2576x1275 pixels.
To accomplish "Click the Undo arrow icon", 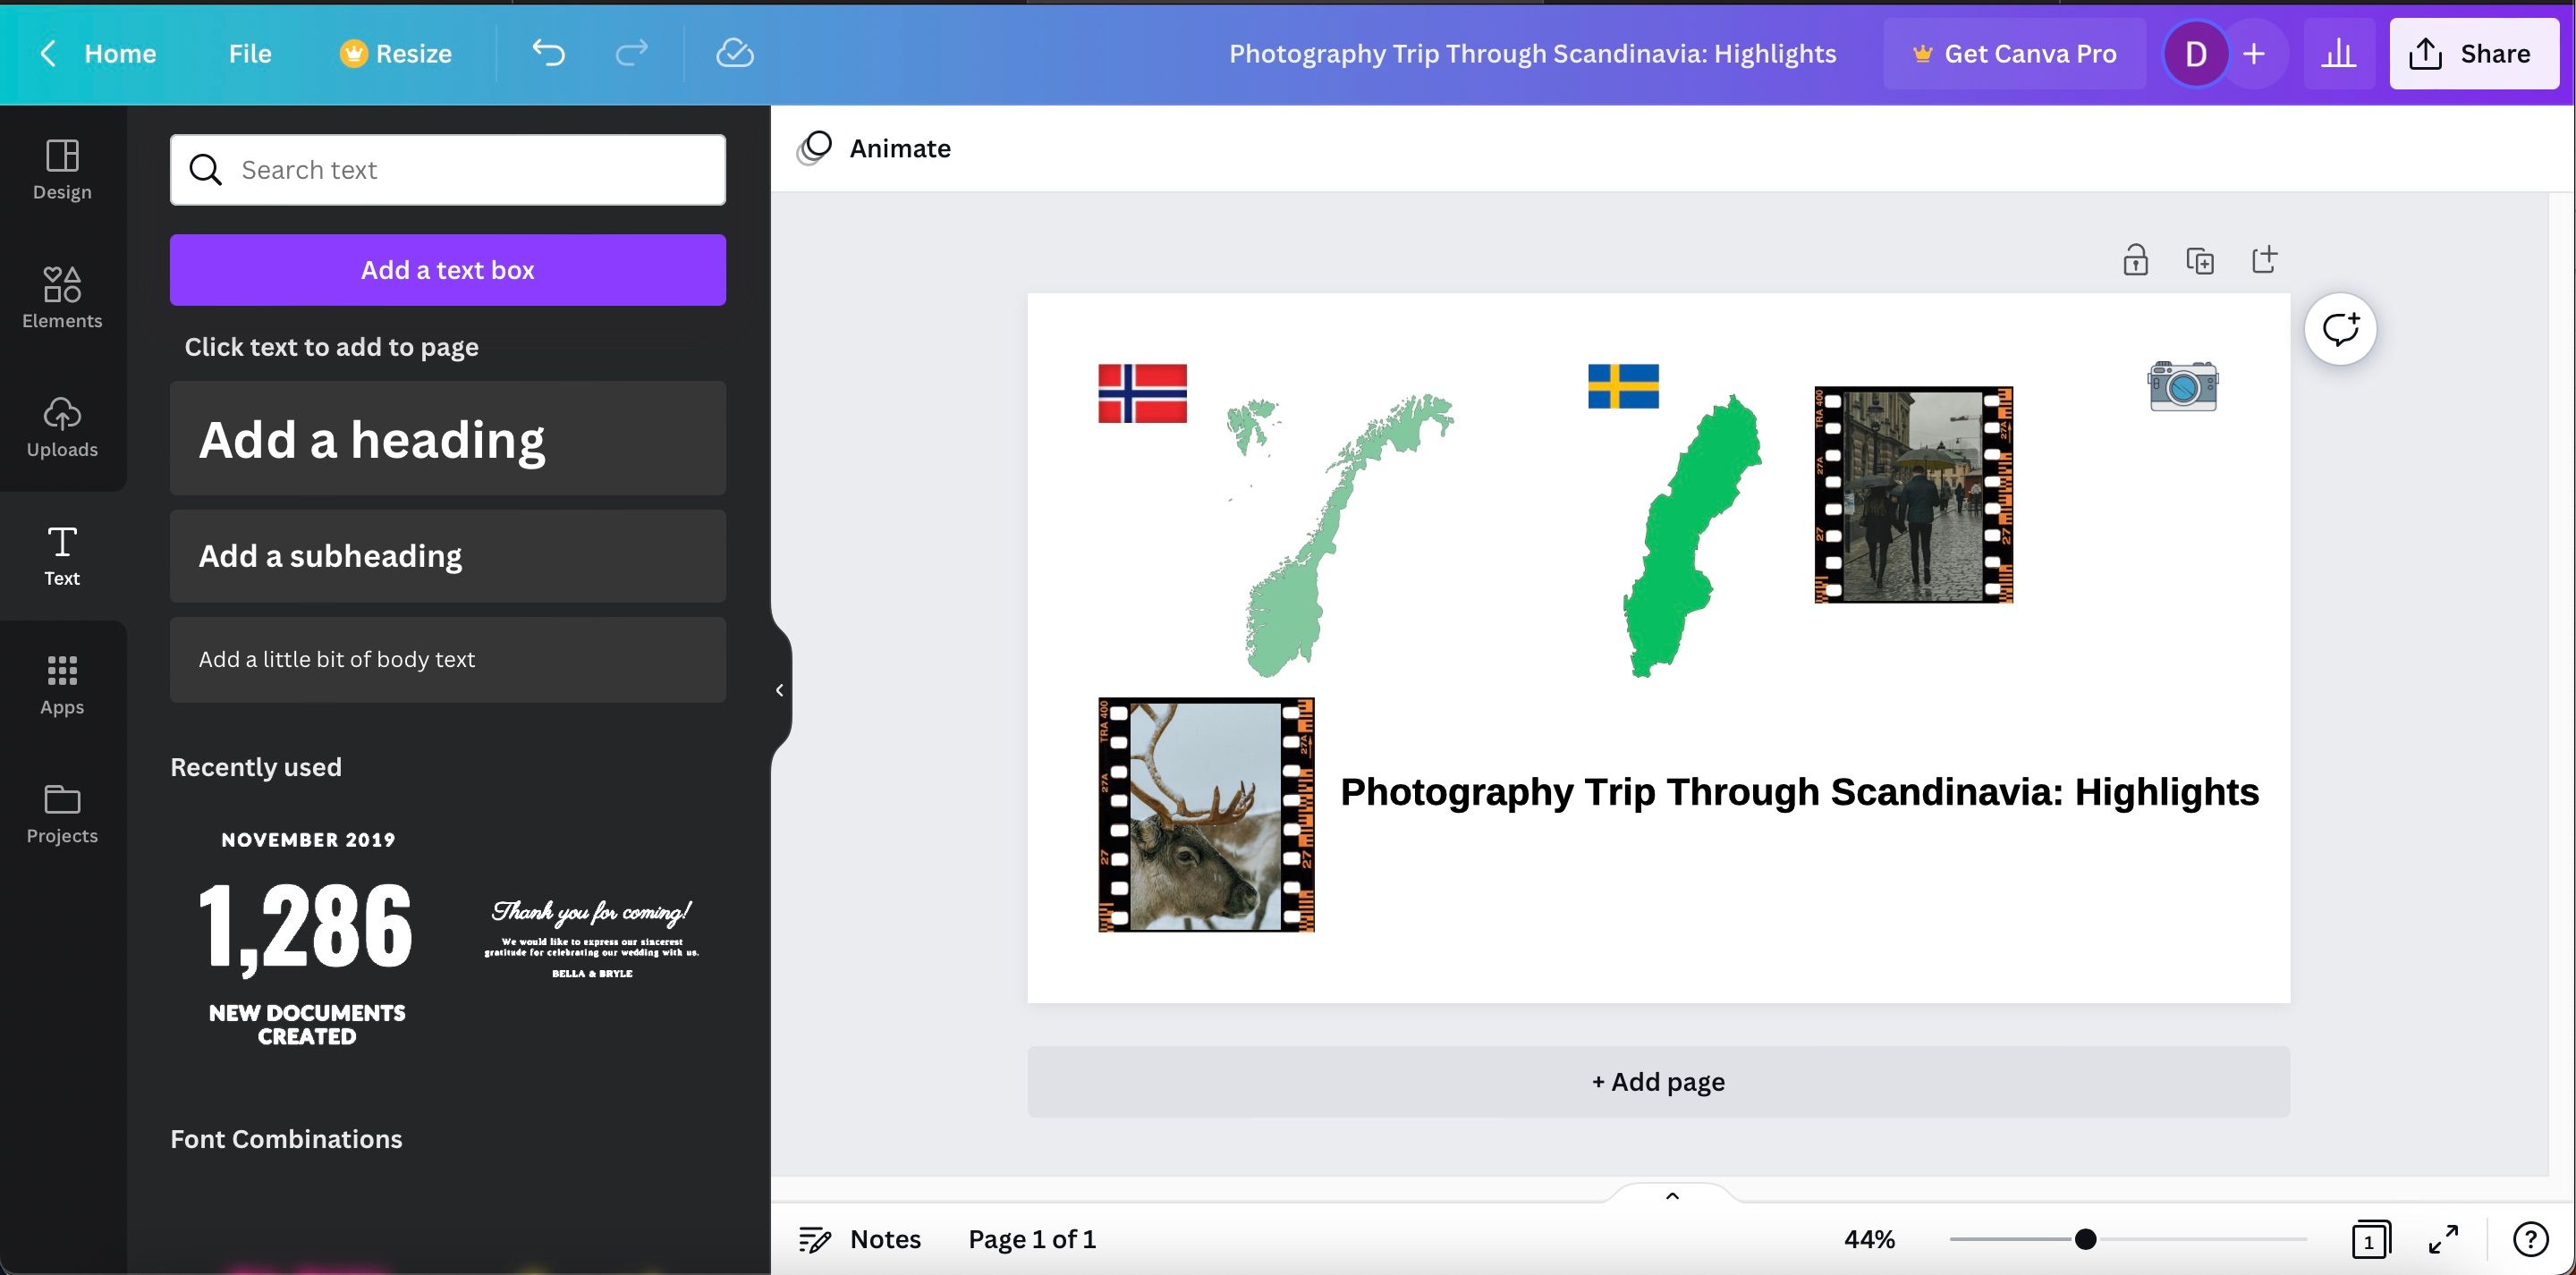I will pyautogui.click(x=548, y=53).
